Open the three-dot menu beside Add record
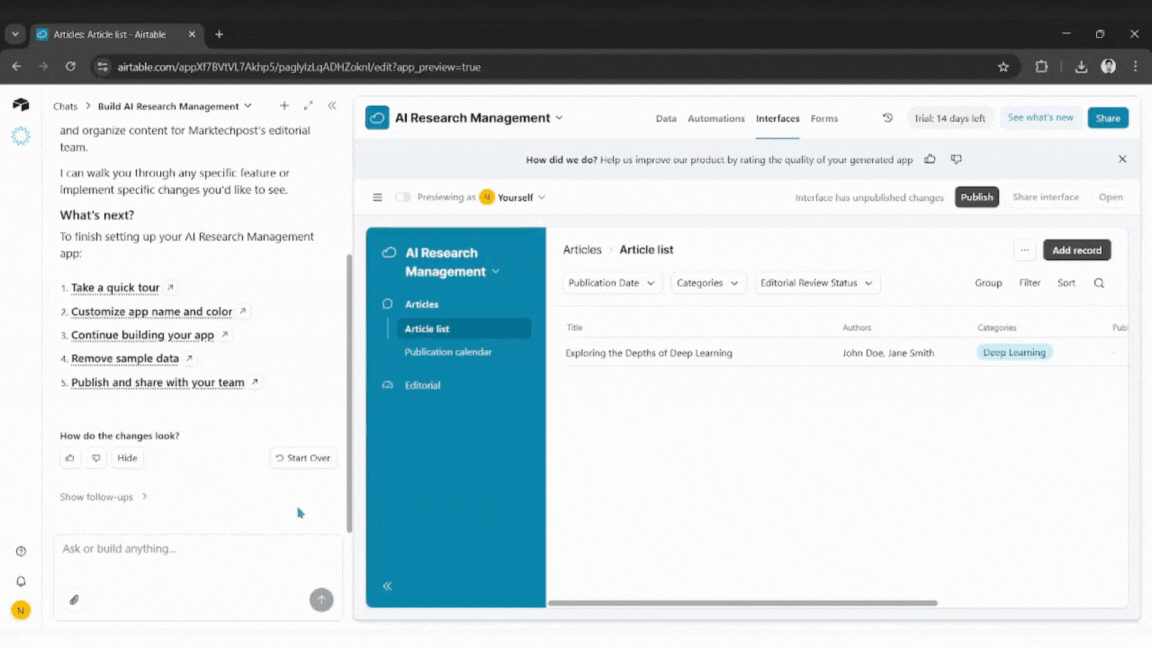This screenshot has width=1152, height=648. (x=1024, y=250)
